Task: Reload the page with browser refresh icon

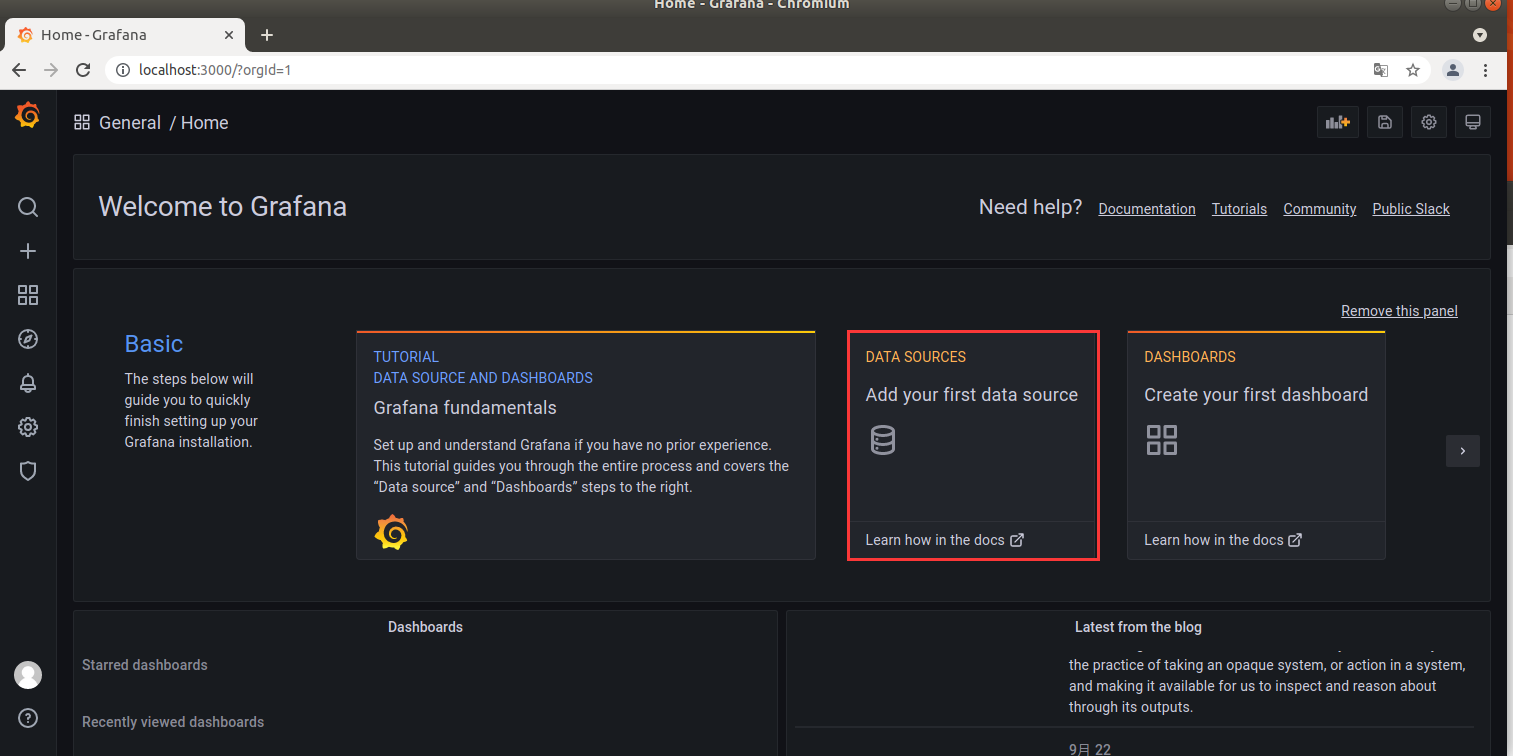Action: pyautogui.click(x=85, y=70)
